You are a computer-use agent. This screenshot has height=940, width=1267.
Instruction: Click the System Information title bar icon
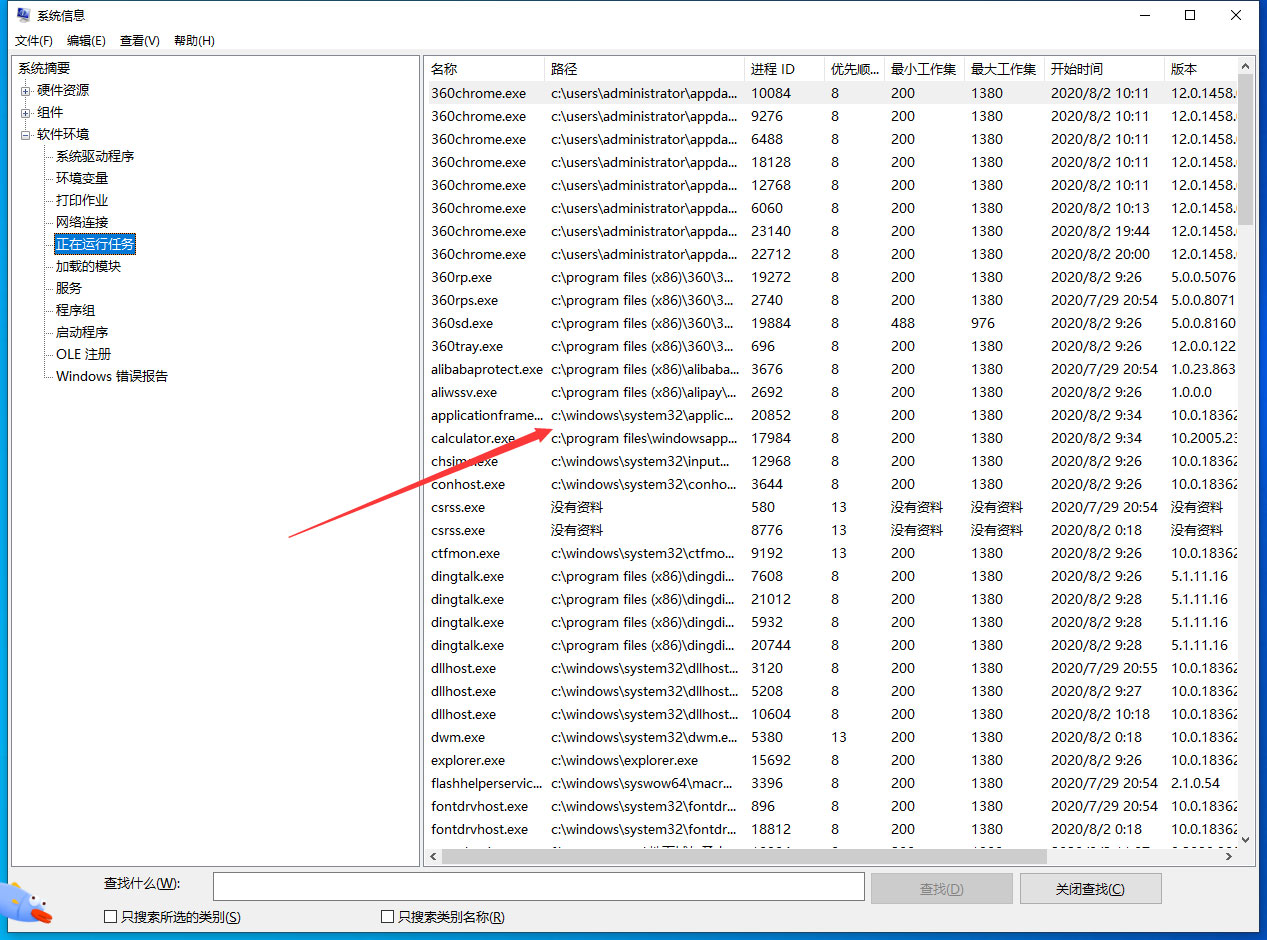point(23,15)
